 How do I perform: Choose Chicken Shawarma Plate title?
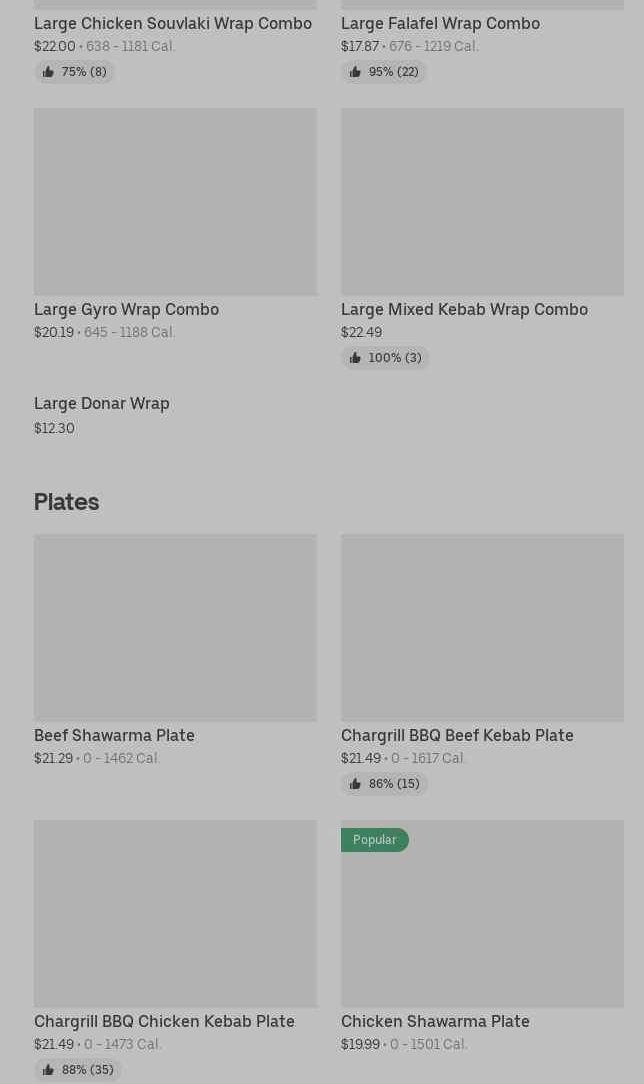tap(435, 1021)
